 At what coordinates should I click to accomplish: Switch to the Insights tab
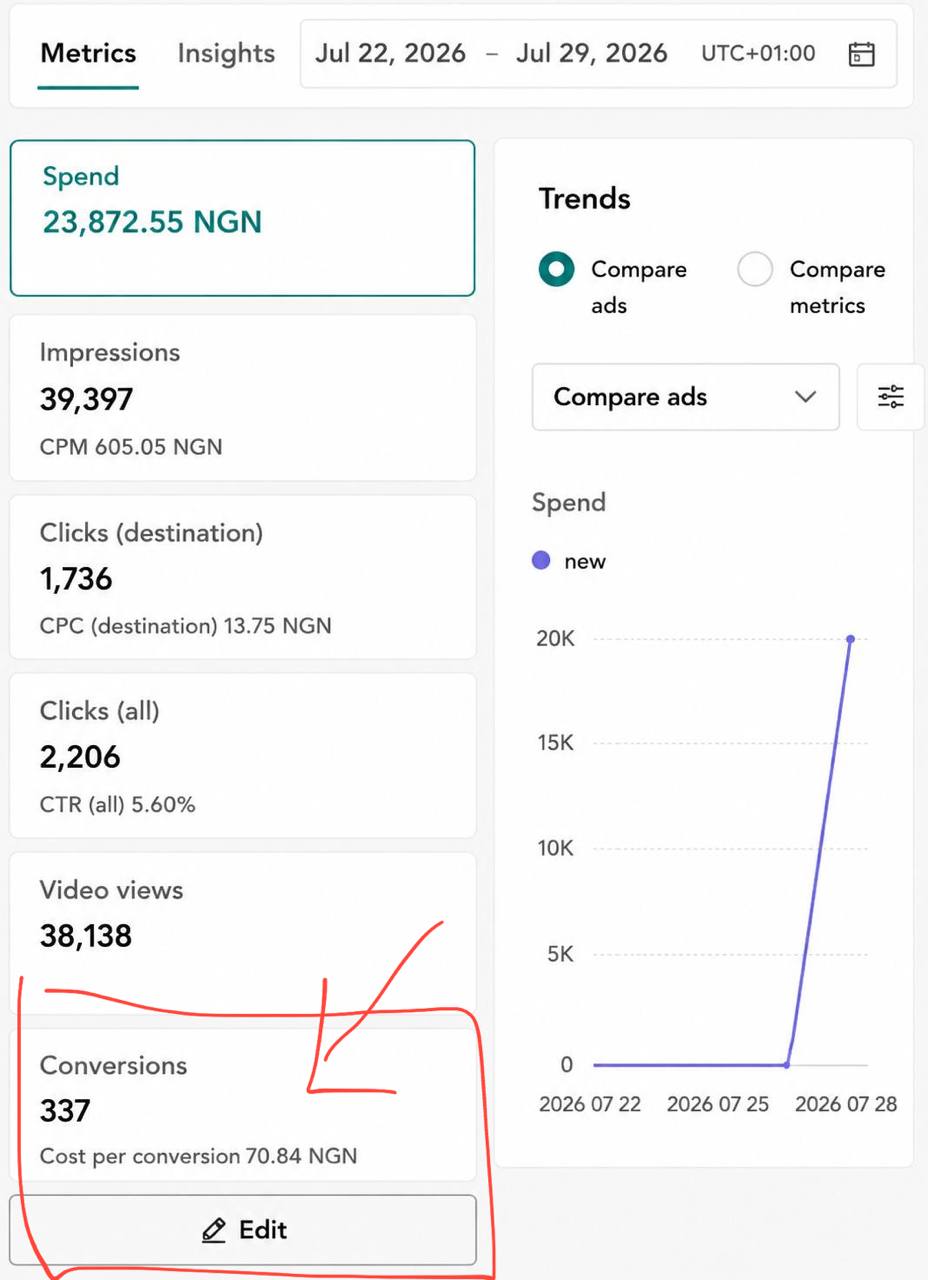226,53
